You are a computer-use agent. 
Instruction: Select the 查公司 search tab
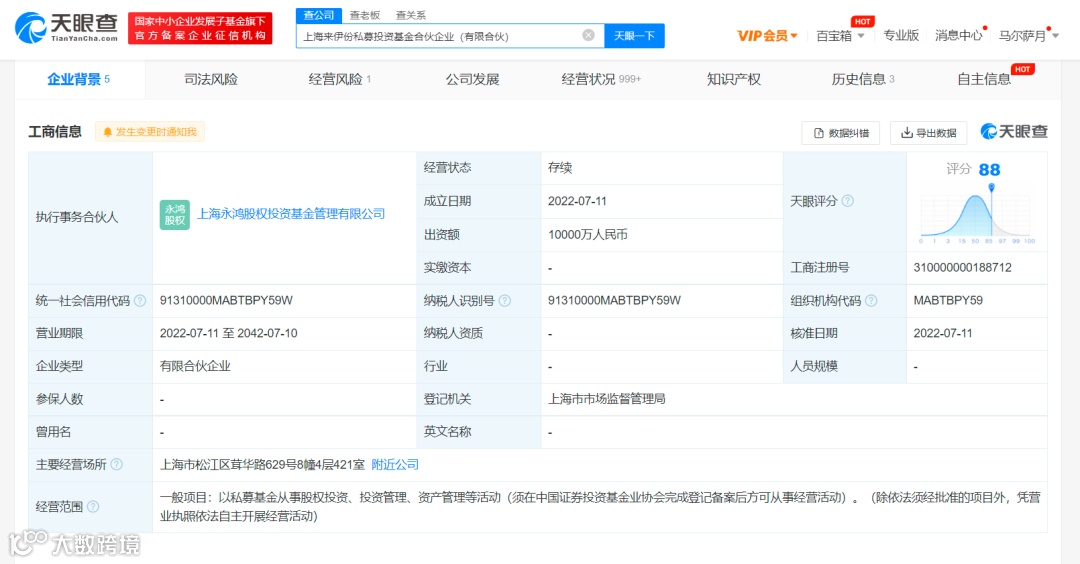pos(319,15)
